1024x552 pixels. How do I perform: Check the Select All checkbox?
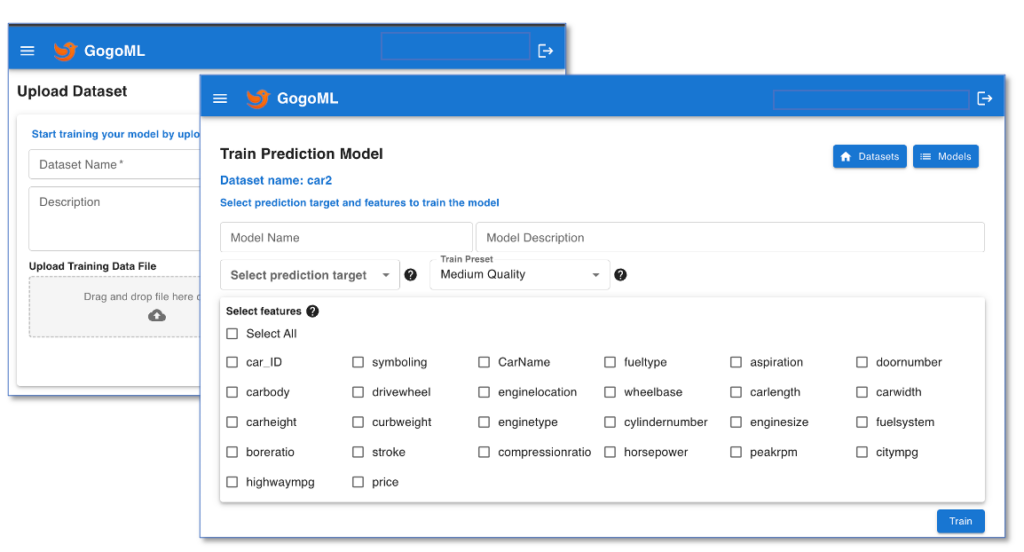coord(232,334)
